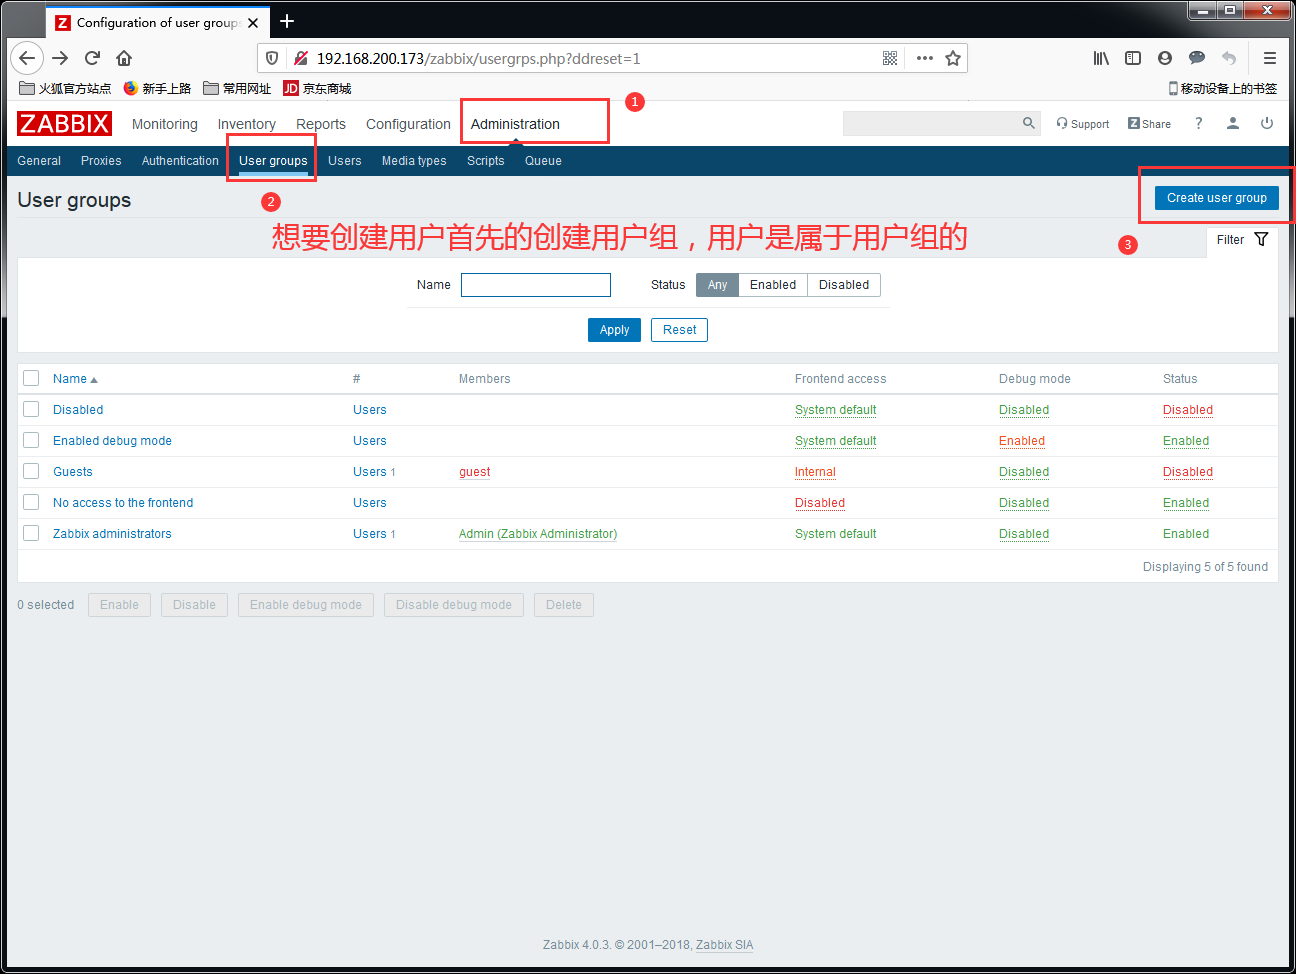
Task: Click the QR code icon in address bar
Action: [x=890, y=58]
